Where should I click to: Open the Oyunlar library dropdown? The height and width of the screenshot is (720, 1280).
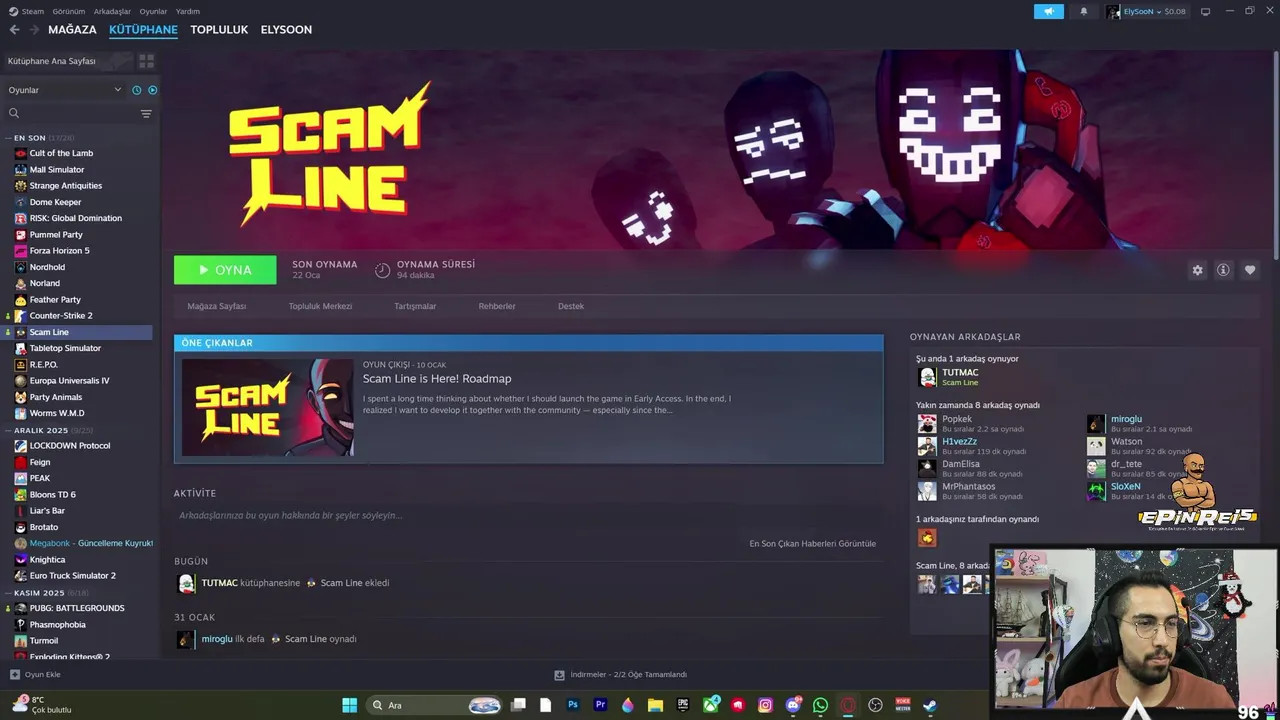coord(65,90)
